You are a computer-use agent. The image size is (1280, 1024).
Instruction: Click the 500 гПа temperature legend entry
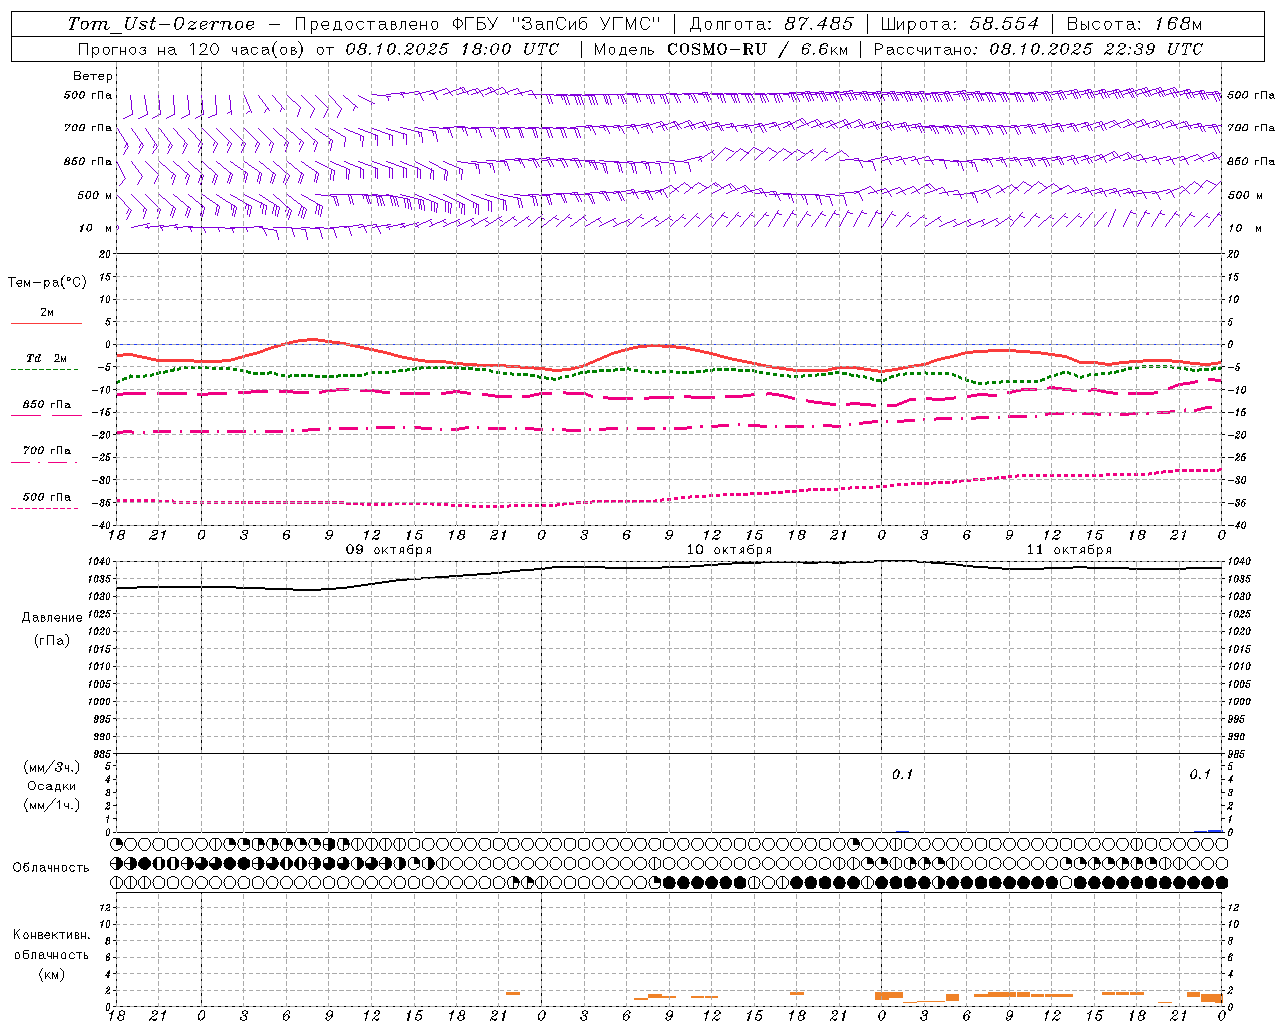coord(45,502)
